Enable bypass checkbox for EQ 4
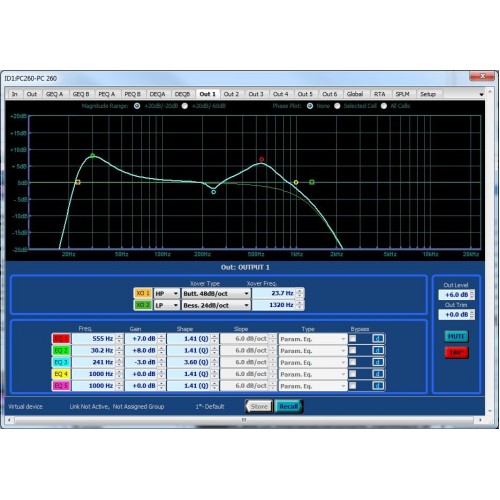Image resolution: width=500 pixels, height=500 pixels. pos(352,374)
